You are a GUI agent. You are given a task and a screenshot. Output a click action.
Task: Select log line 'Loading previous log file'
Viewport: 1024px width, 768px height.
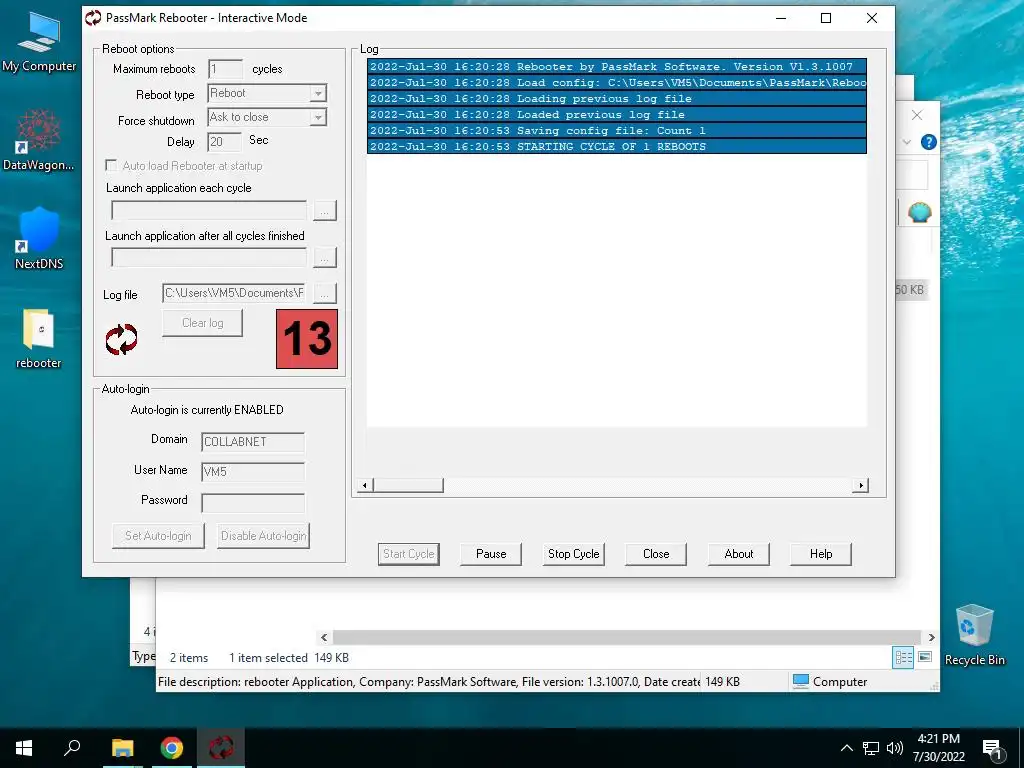(x=616, y=99)
